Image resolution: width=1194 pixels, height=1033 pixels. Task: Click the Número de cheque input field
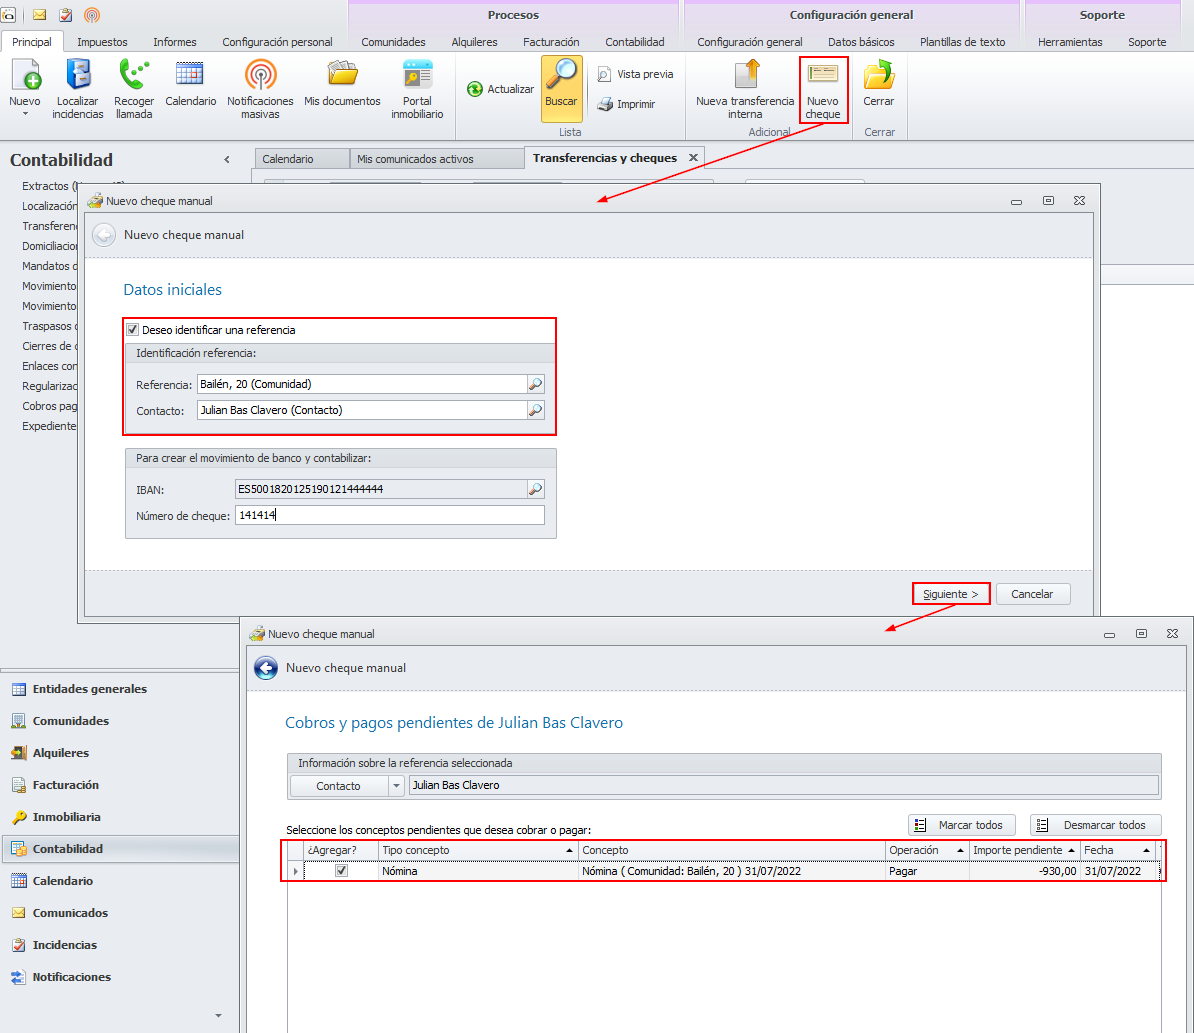pos(390,515)
